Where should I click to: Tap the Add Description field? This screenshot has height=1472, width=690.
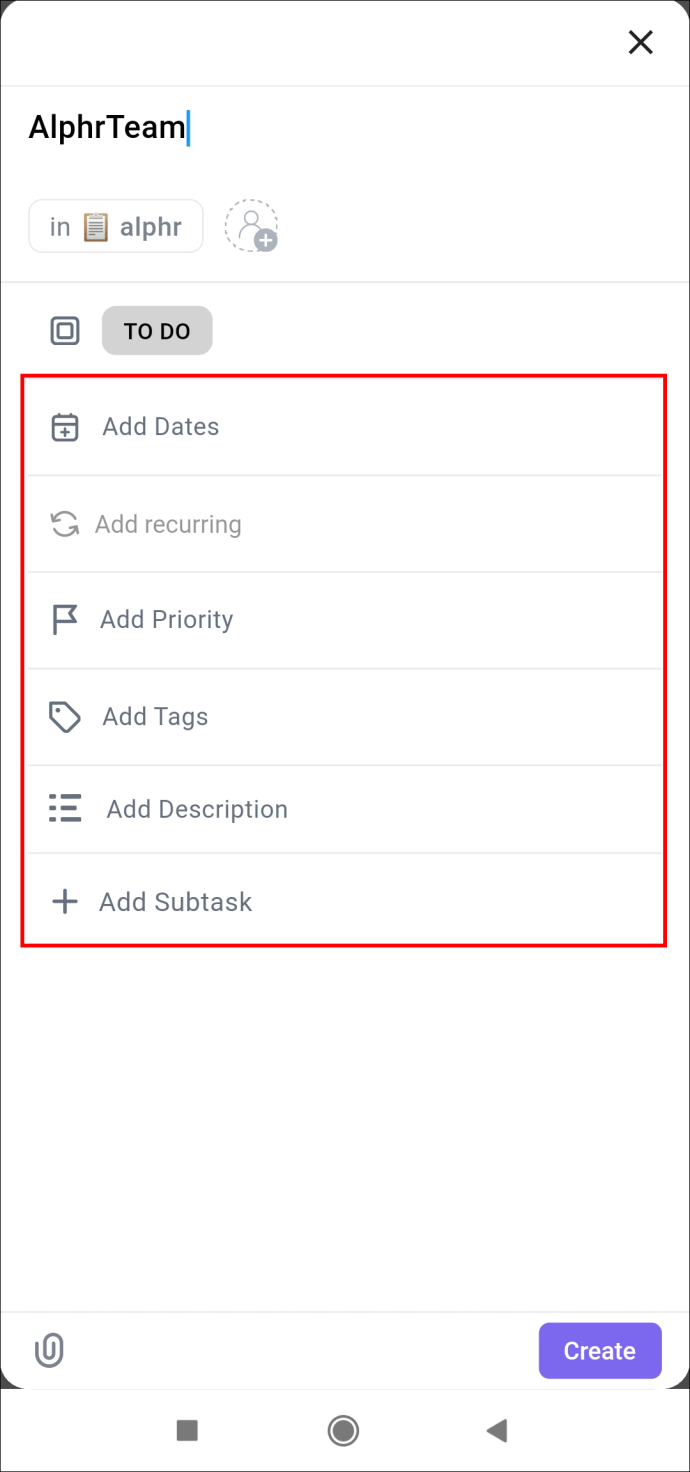(x=345, y=809)
